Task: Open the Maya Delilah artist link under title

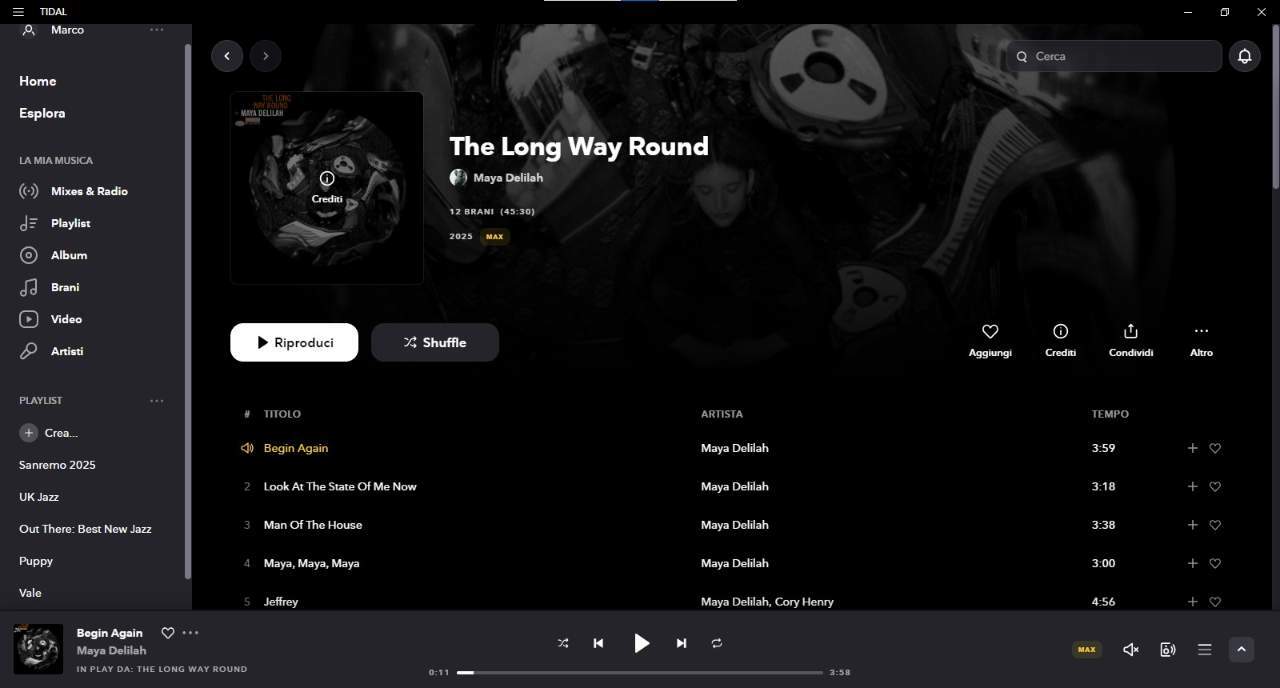Action: 508,177
